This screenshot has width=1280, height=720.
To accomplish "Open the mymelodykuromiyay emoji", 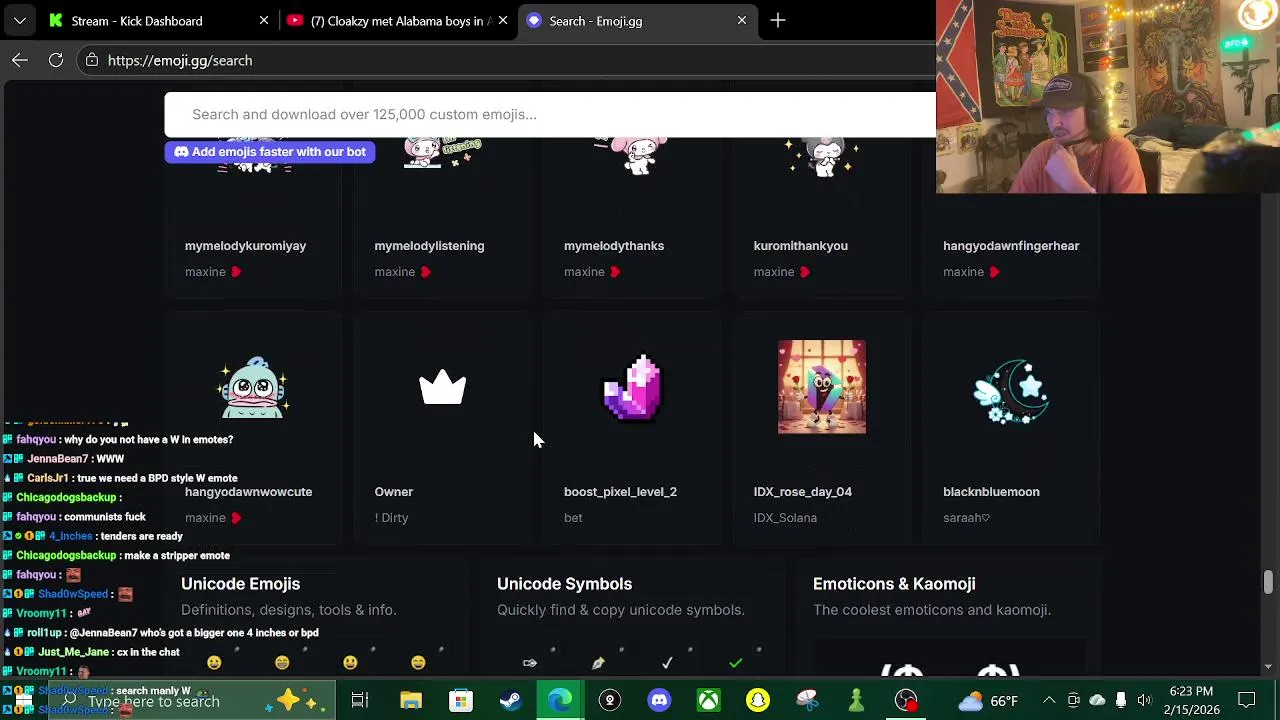I will (x=245, y=246).
